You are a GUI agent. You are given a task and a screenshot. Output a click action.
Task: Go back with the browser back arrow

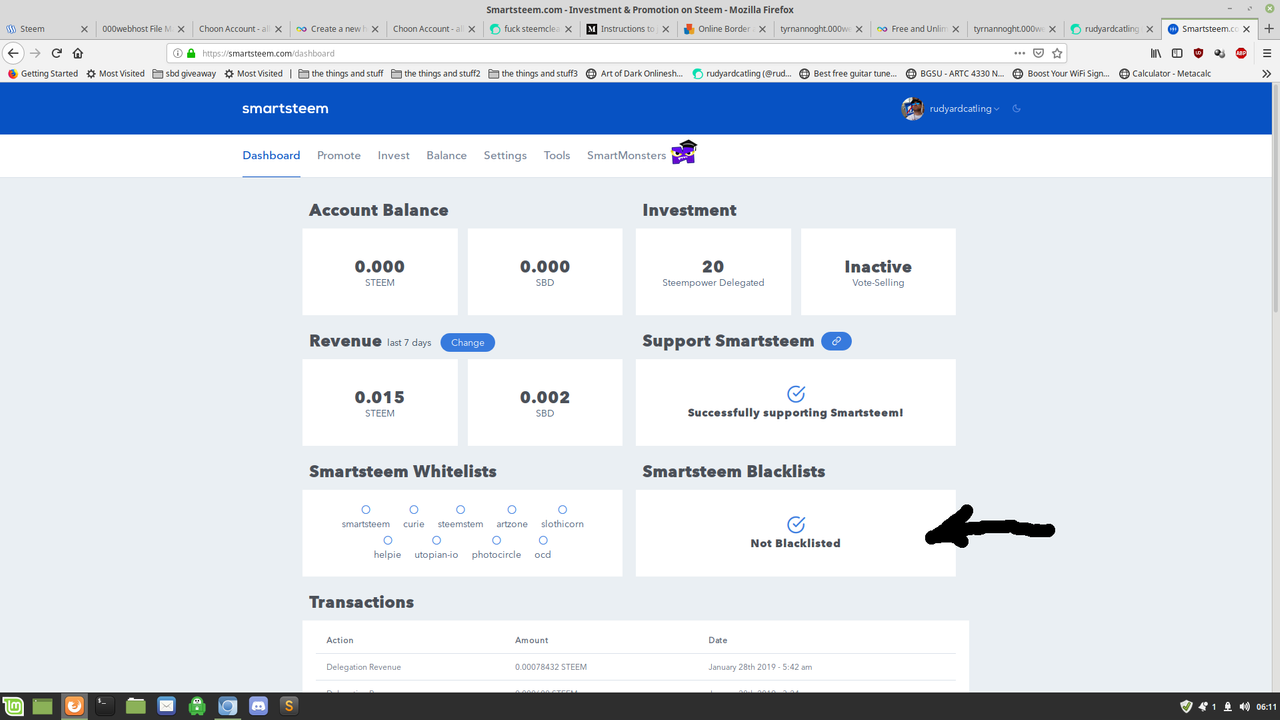point(14,53)
